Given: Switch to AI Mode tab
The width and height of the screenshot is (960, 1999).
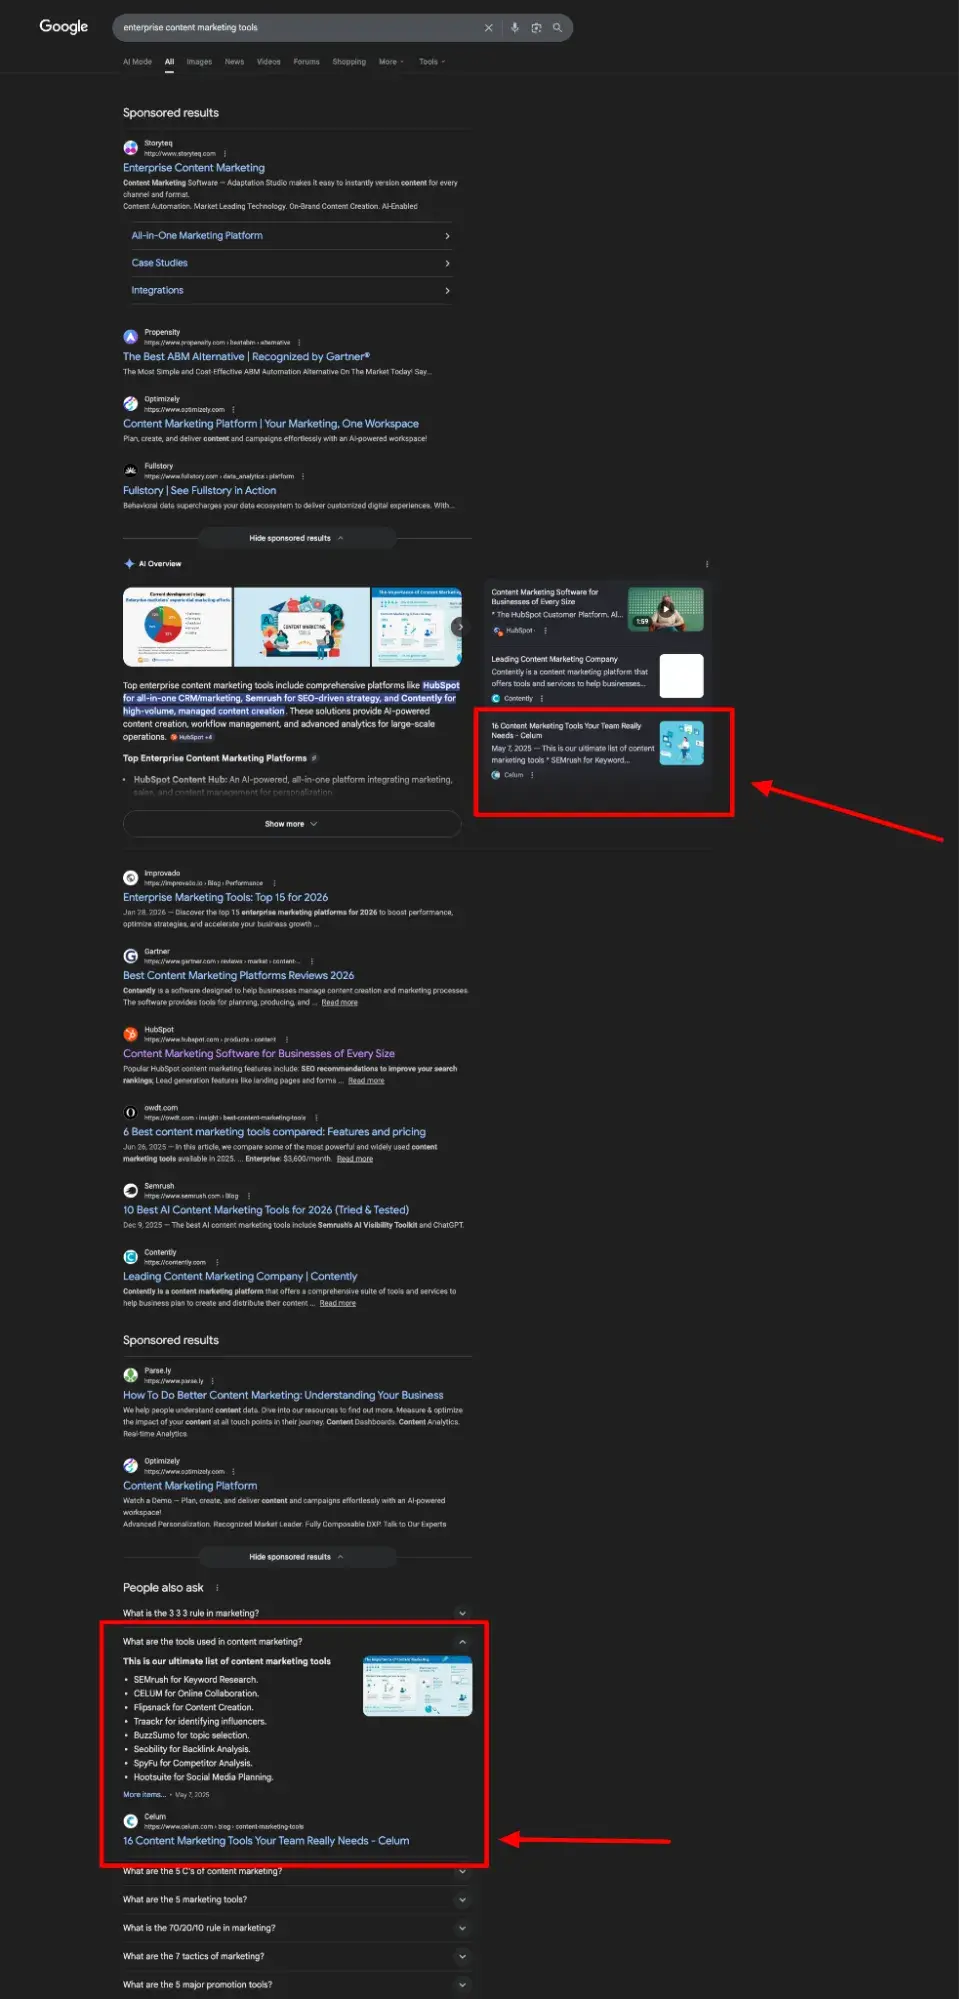Looking at the screenshot, I should (x=137, y=62).
